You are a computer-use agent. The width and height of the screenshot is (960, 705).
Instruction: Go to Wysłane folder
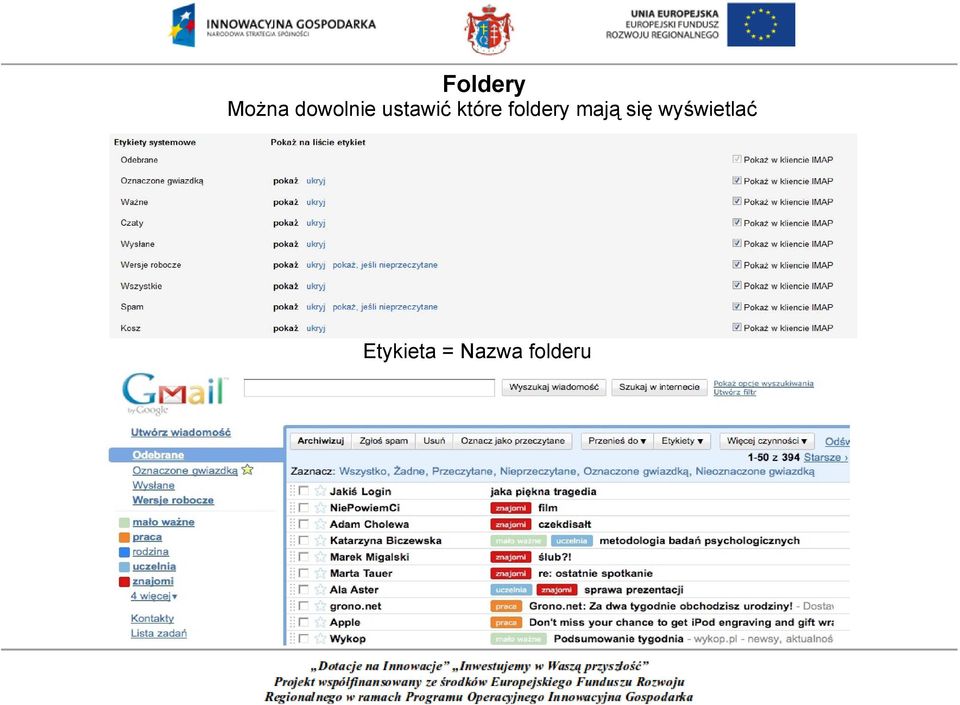pyautogui.click(x=154, y=485)
